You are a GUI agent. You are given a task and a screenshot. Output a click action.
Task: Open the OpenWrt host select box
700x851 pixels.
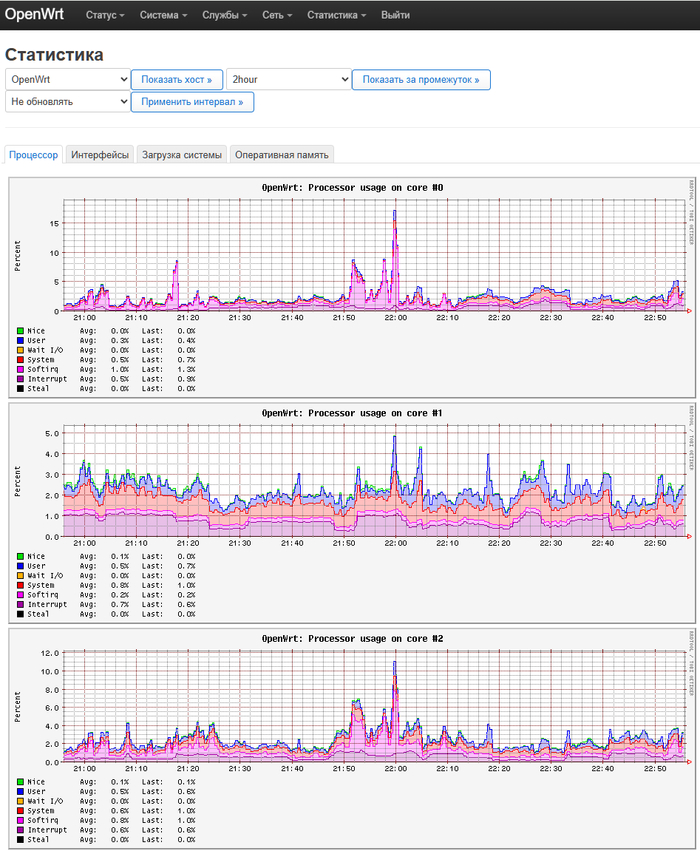coord(67,79)
